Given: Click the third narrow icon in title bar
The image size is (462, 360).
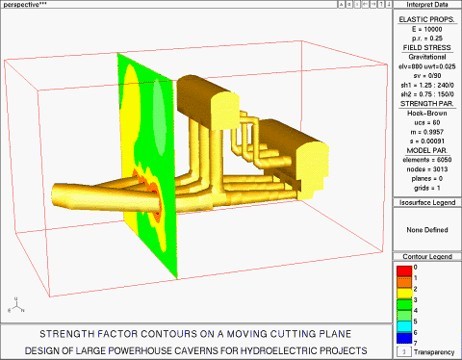Looking at the screenshot, I should tap(357, 5).
